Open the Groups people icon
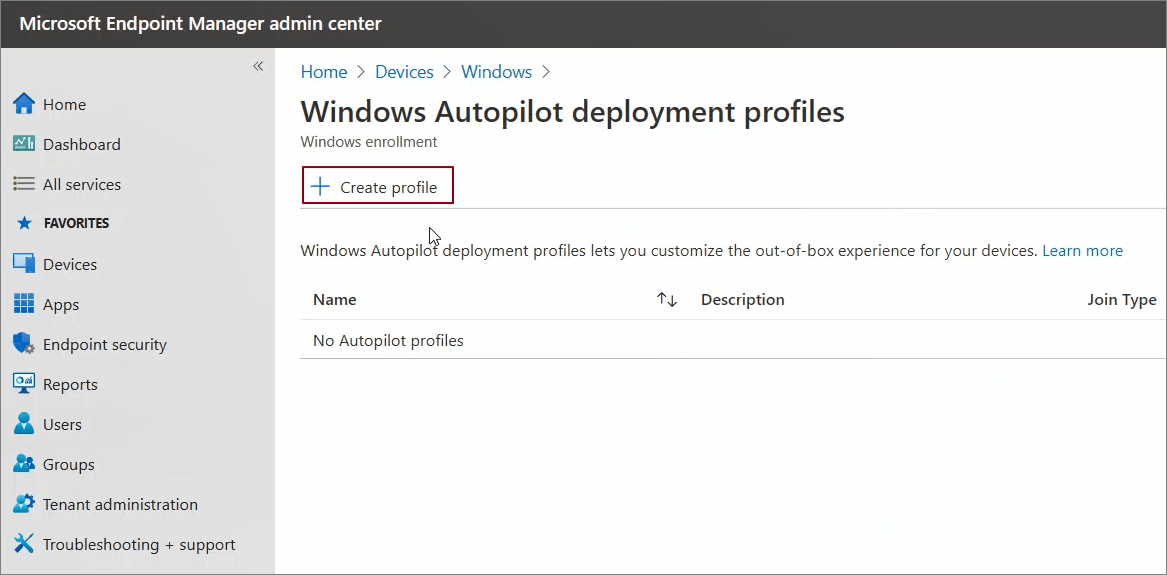 click(24, 464)
